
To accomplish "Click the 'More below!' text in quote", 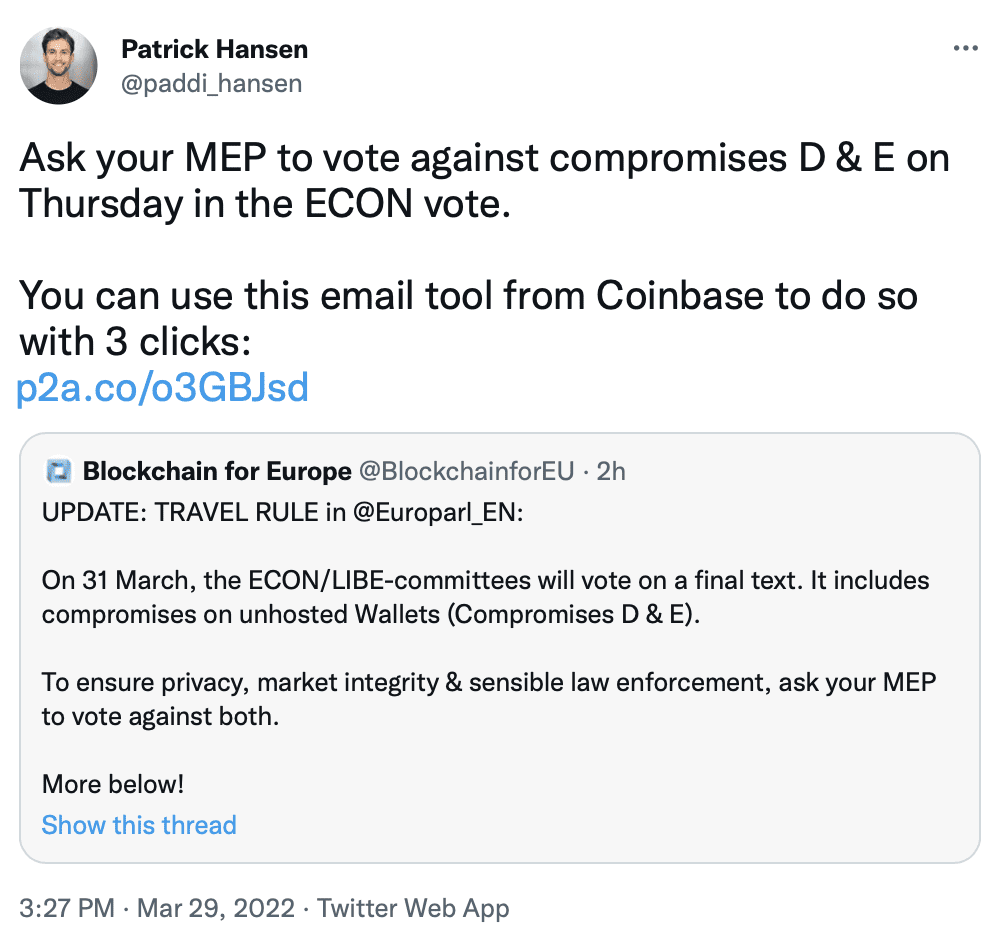I will pos(113,784).
